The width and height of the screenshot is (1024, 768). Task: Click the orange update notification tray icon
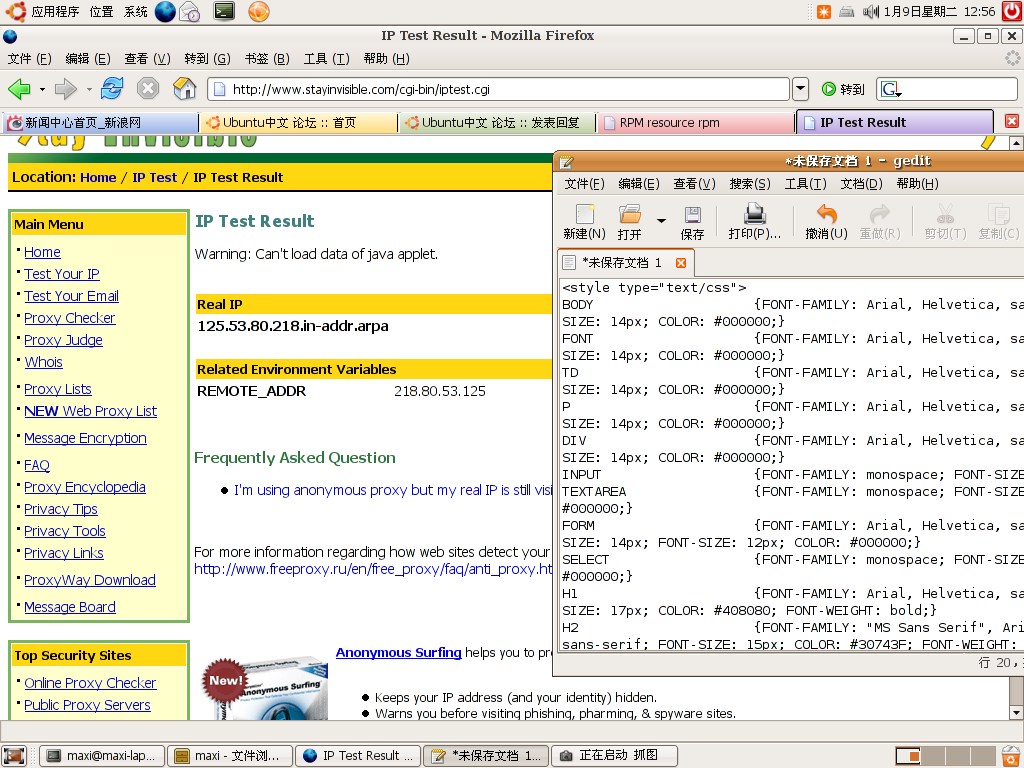click(x=824, y=12)
